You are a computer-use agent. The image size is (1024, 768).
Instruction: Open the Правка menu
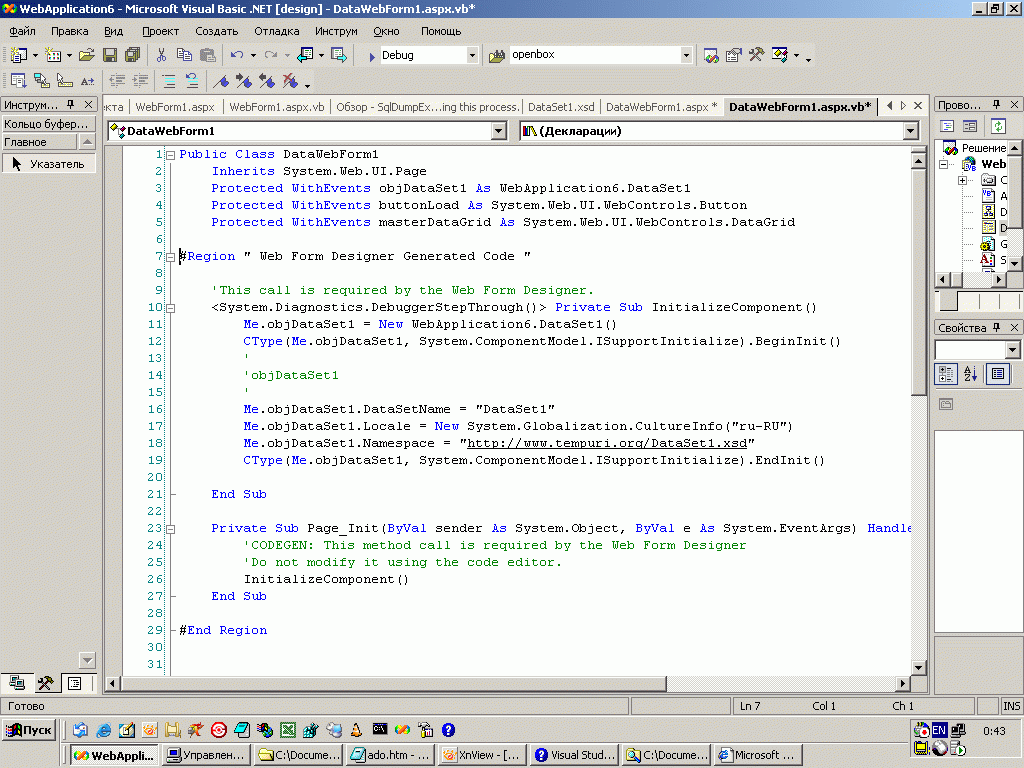(x=69, y=31)
